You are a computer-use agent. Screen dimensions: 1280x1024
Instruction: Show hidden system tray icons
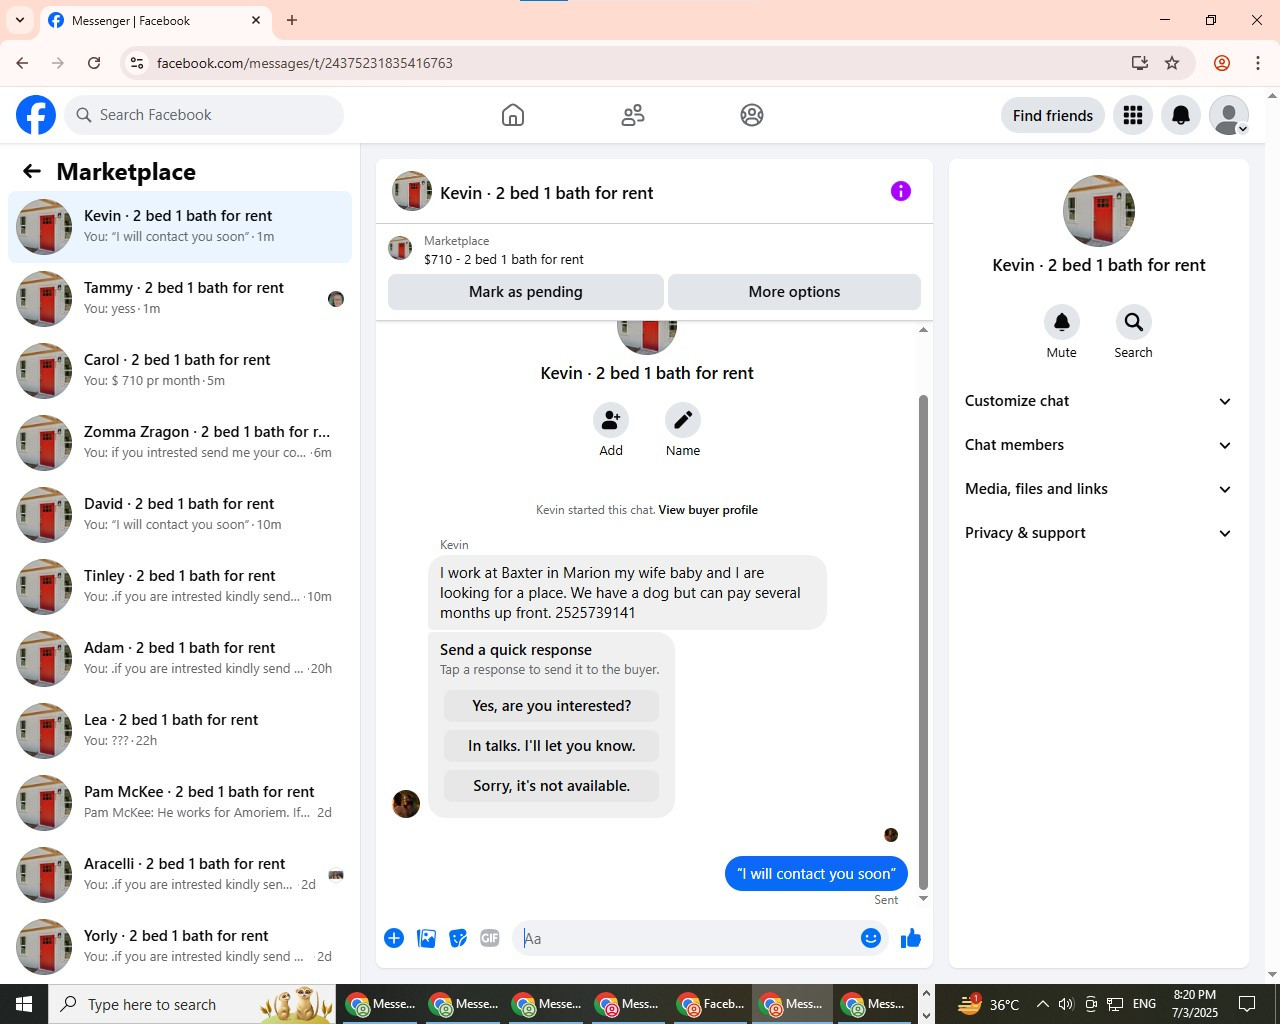point(1042,1004)
